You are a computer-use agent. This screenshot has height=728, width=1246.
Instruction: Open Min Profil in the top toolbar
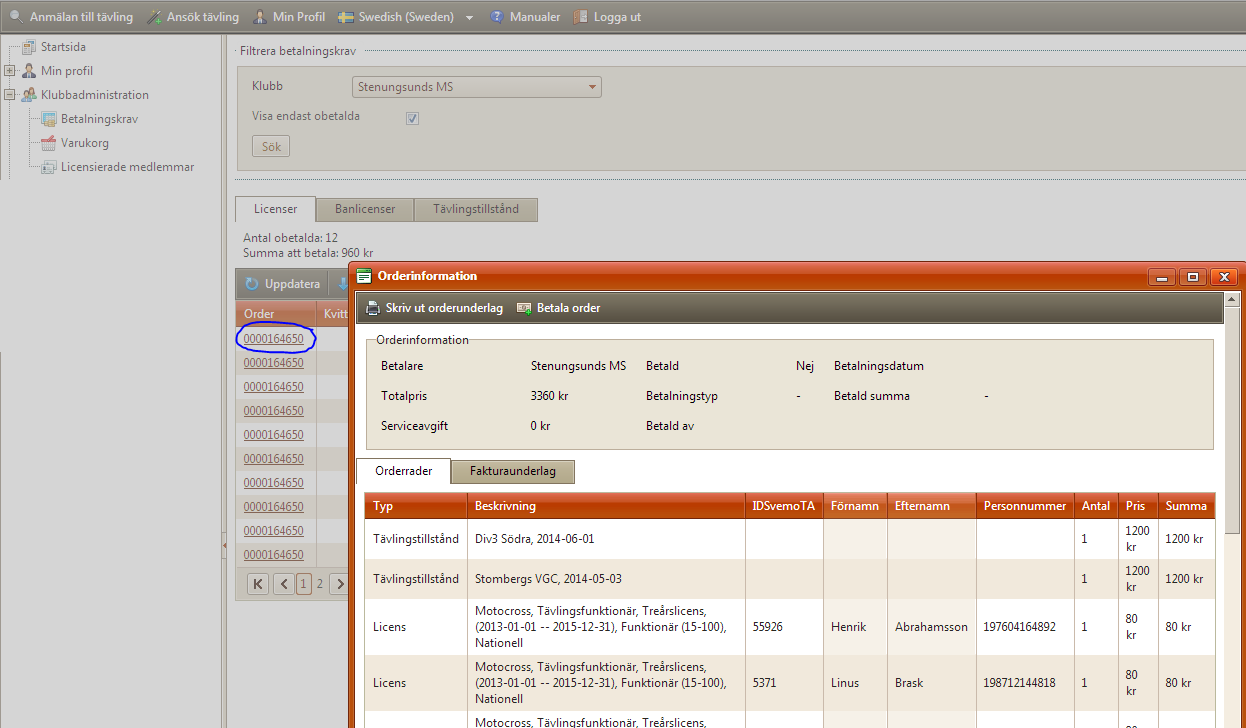pyautogui.click(x=289, y=17)
